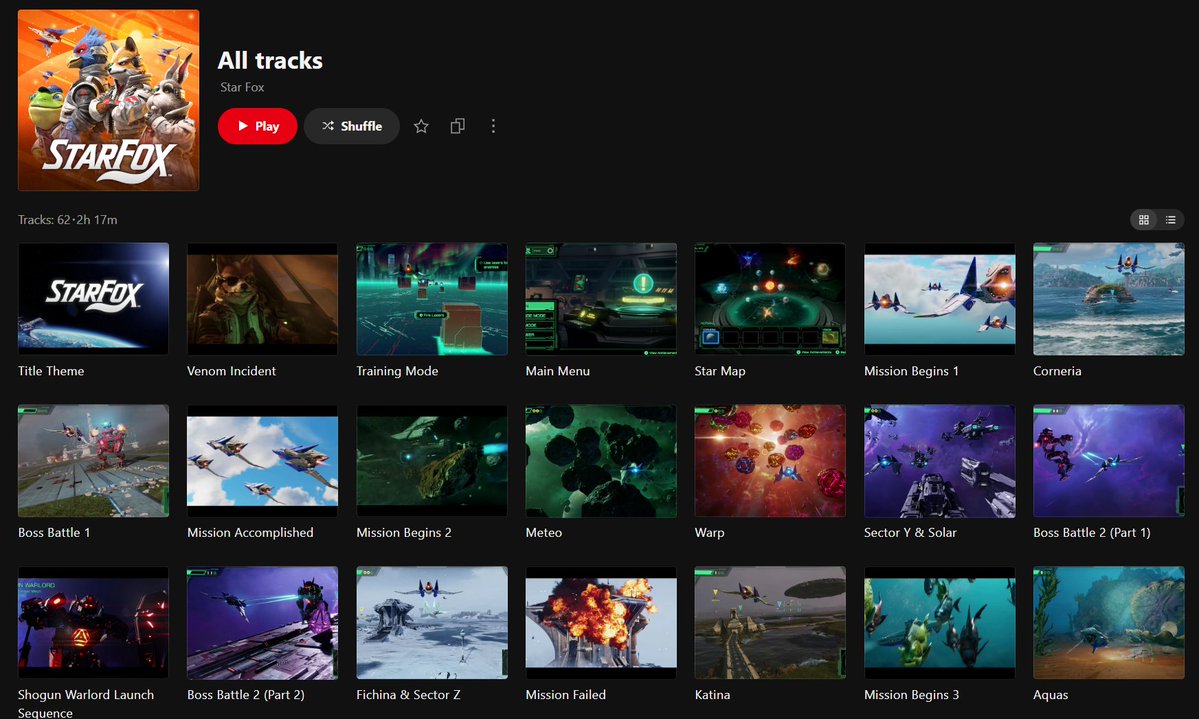Screen dimensions: 1199x719
Task: Select the Title Theme thumbnail
Action: pos(93,299)
